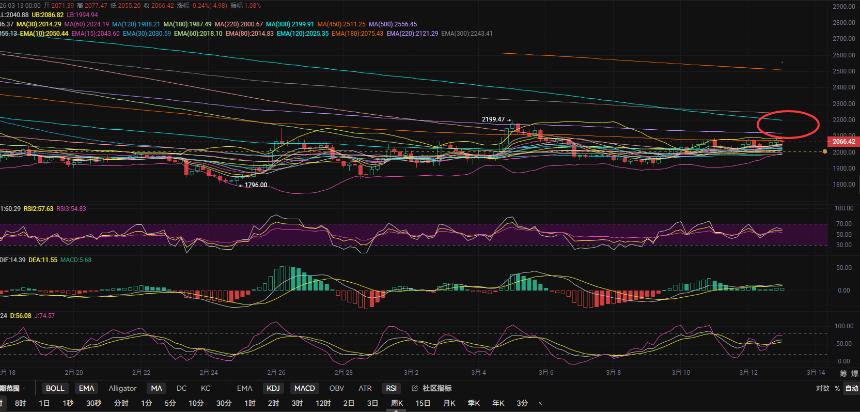Toggle the 自动 auto-scale button
This screenshot has width=860, height=412.
coord(851,388)
